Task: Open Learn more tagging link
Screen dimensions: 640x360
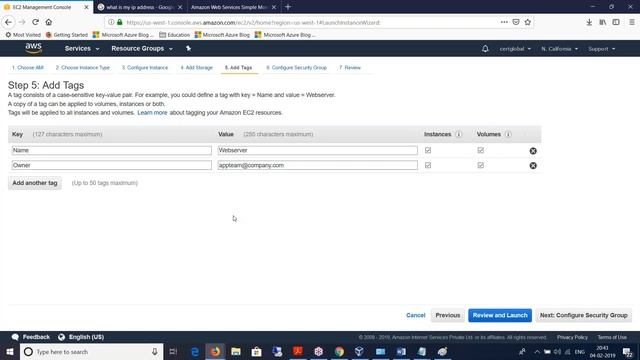Action: 152,113
